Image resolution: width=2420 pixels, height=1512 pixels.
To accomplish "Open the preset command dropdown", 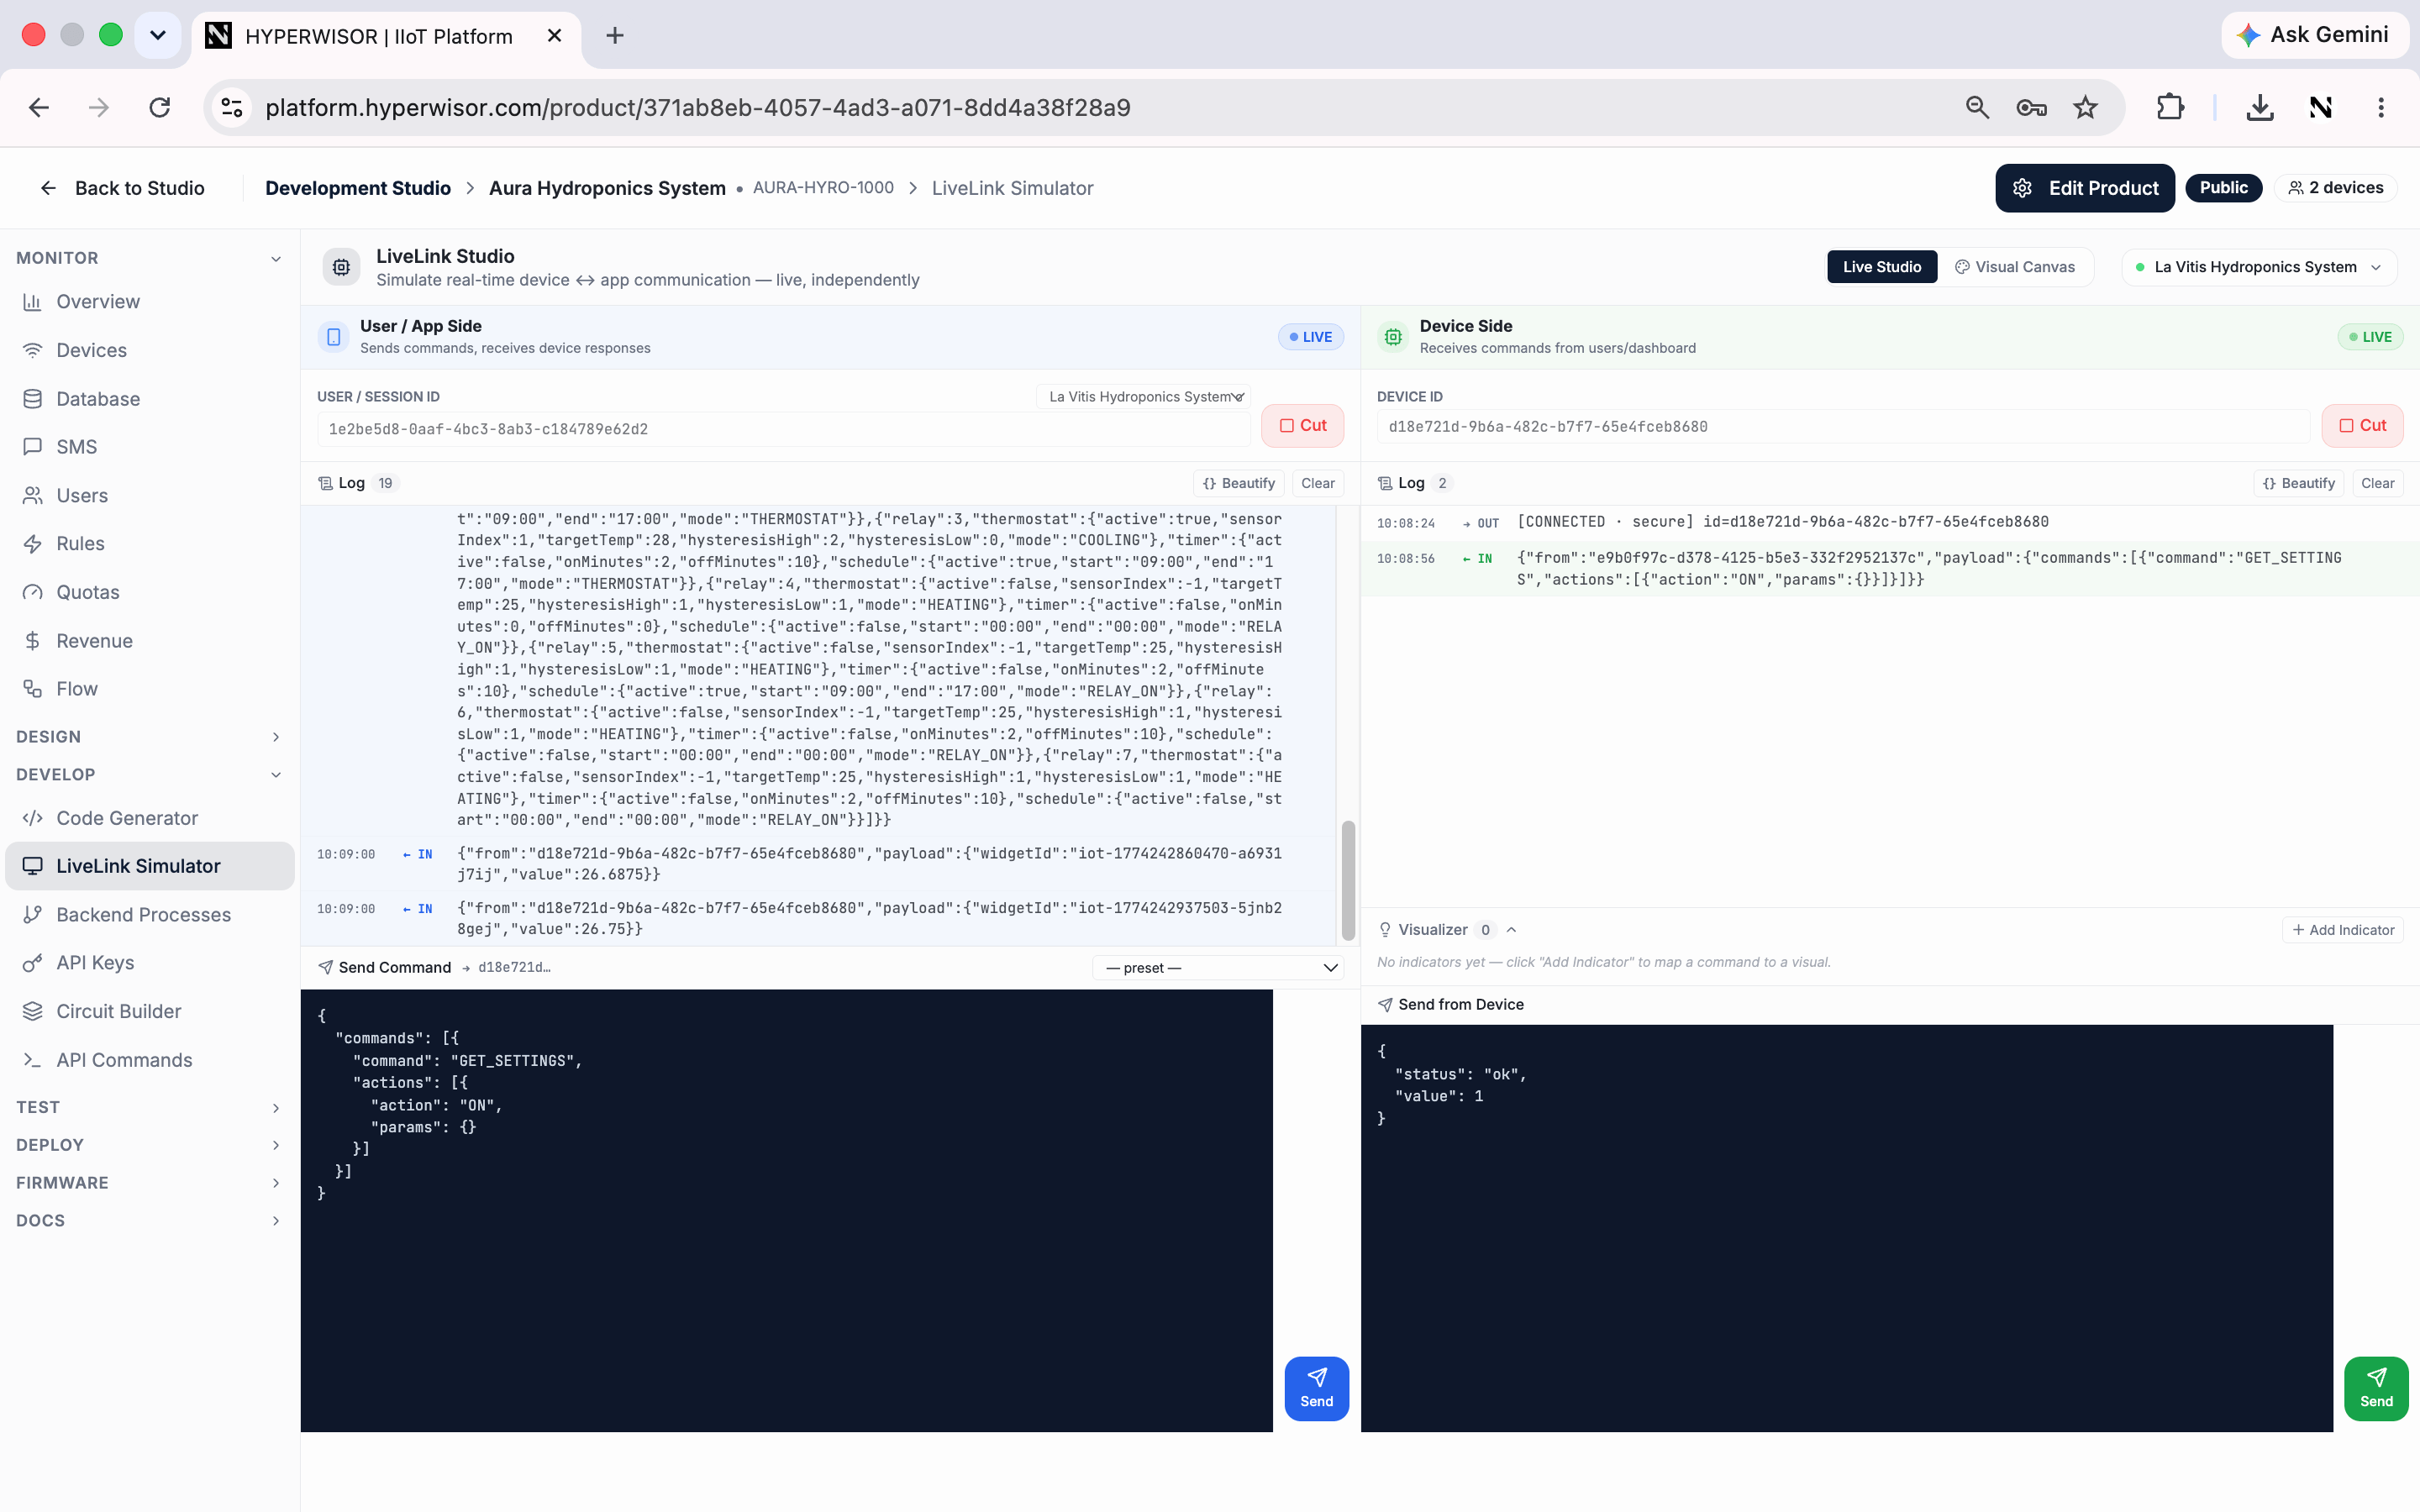I will [x=1218, y=968].
